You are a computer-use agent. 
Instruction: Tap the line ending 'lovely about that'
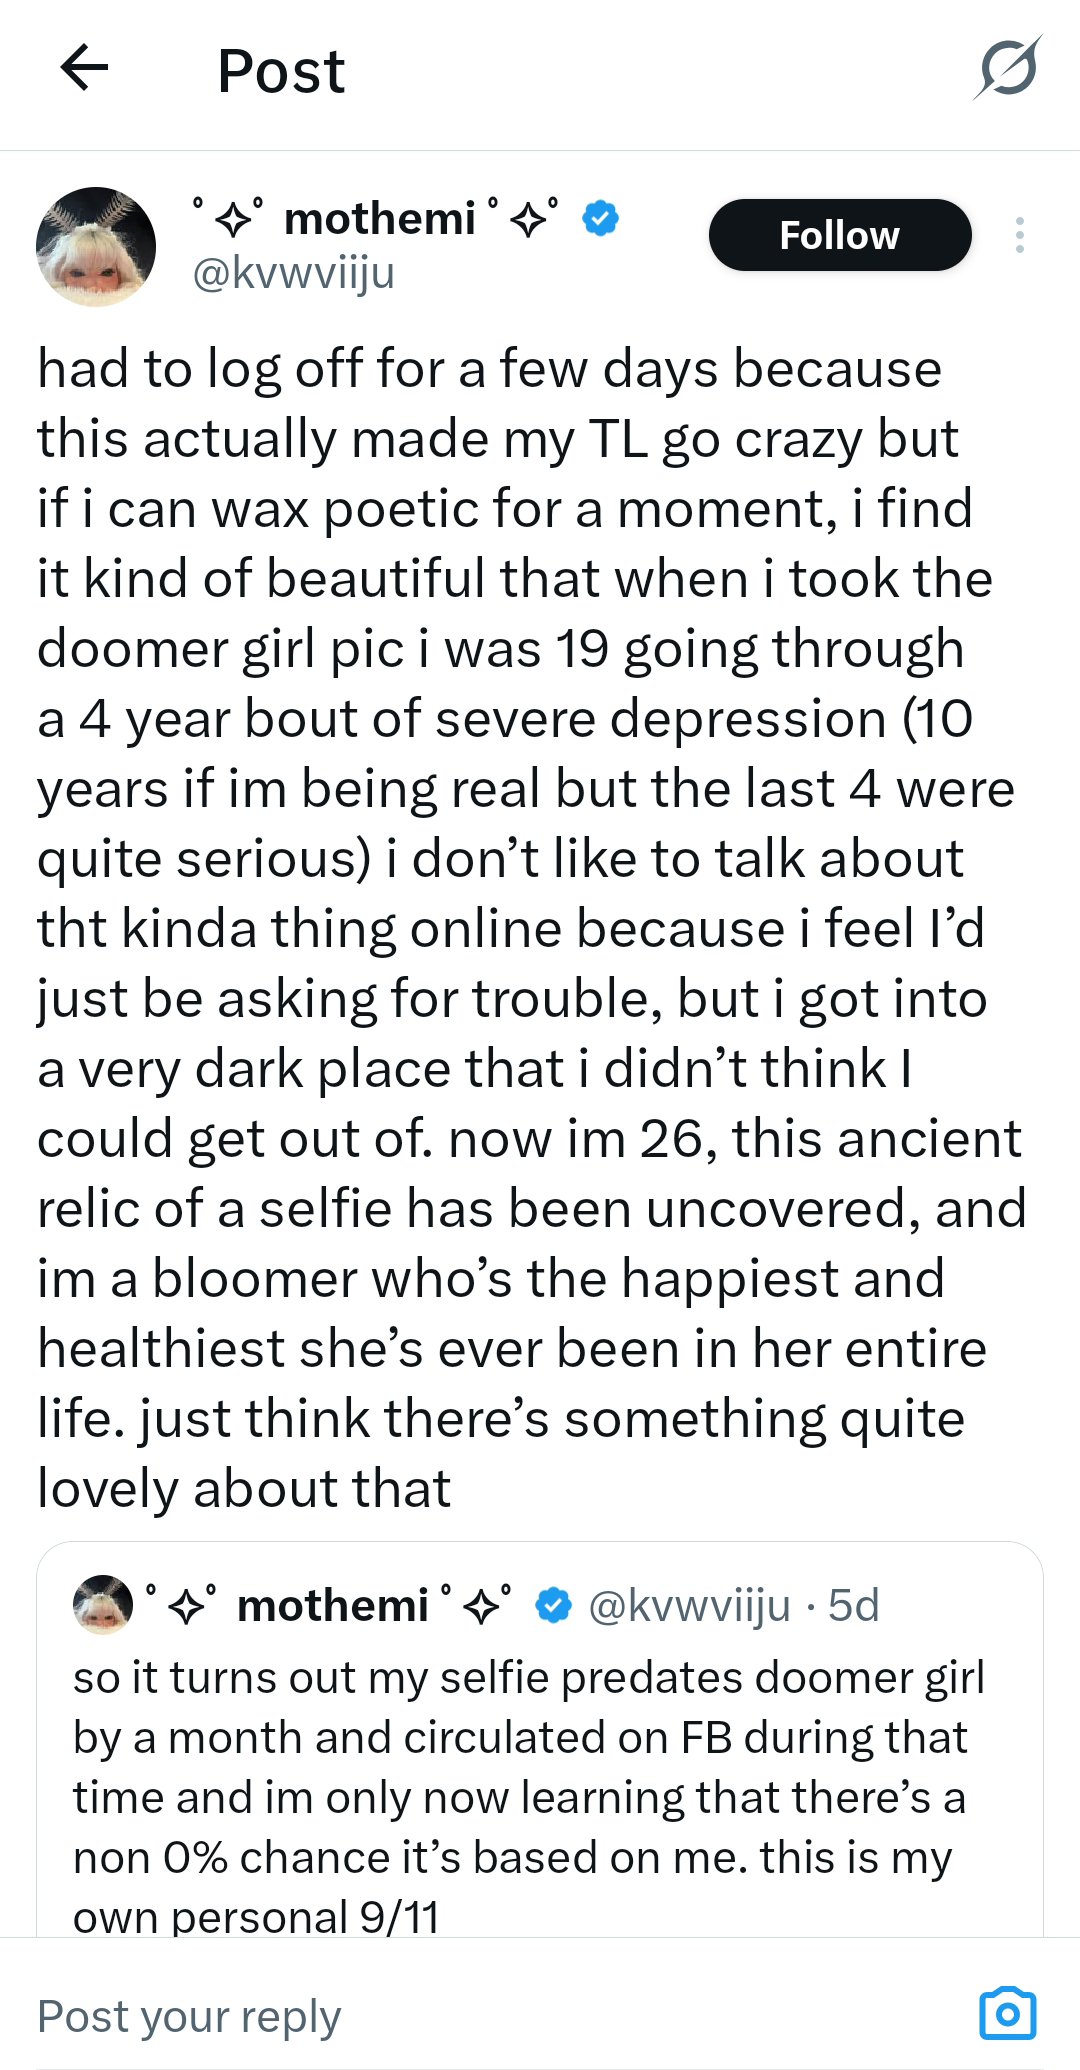(x=244, y=1488)
